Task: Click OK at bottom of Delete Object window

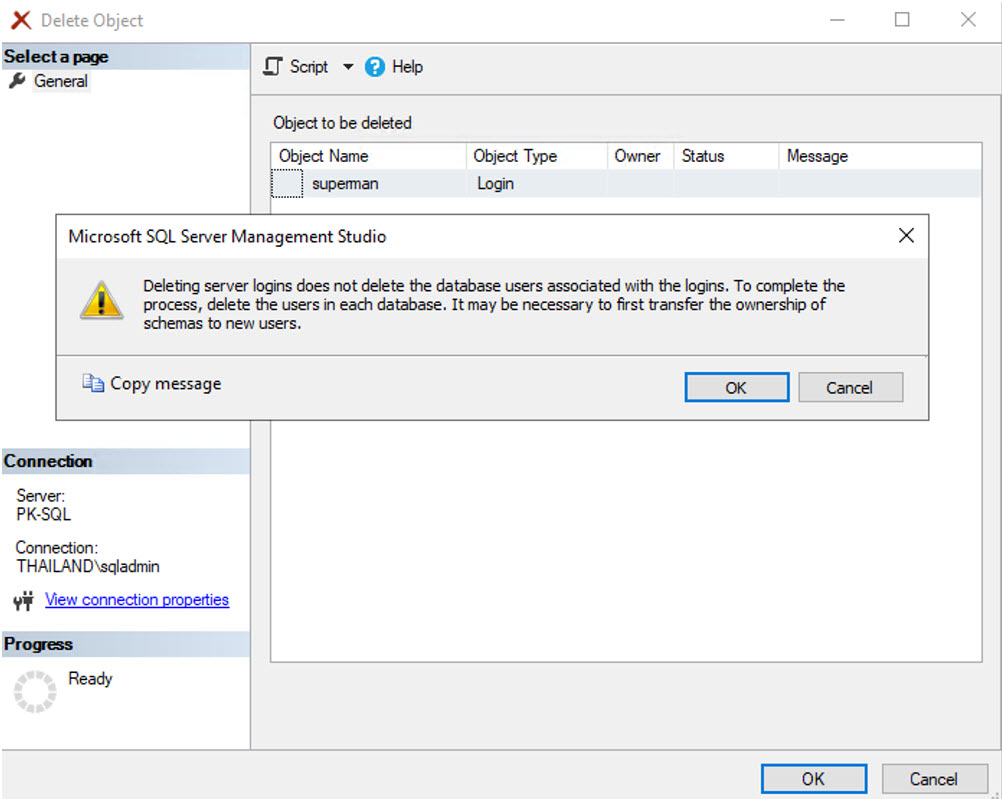Action: (x=813, y=779)
